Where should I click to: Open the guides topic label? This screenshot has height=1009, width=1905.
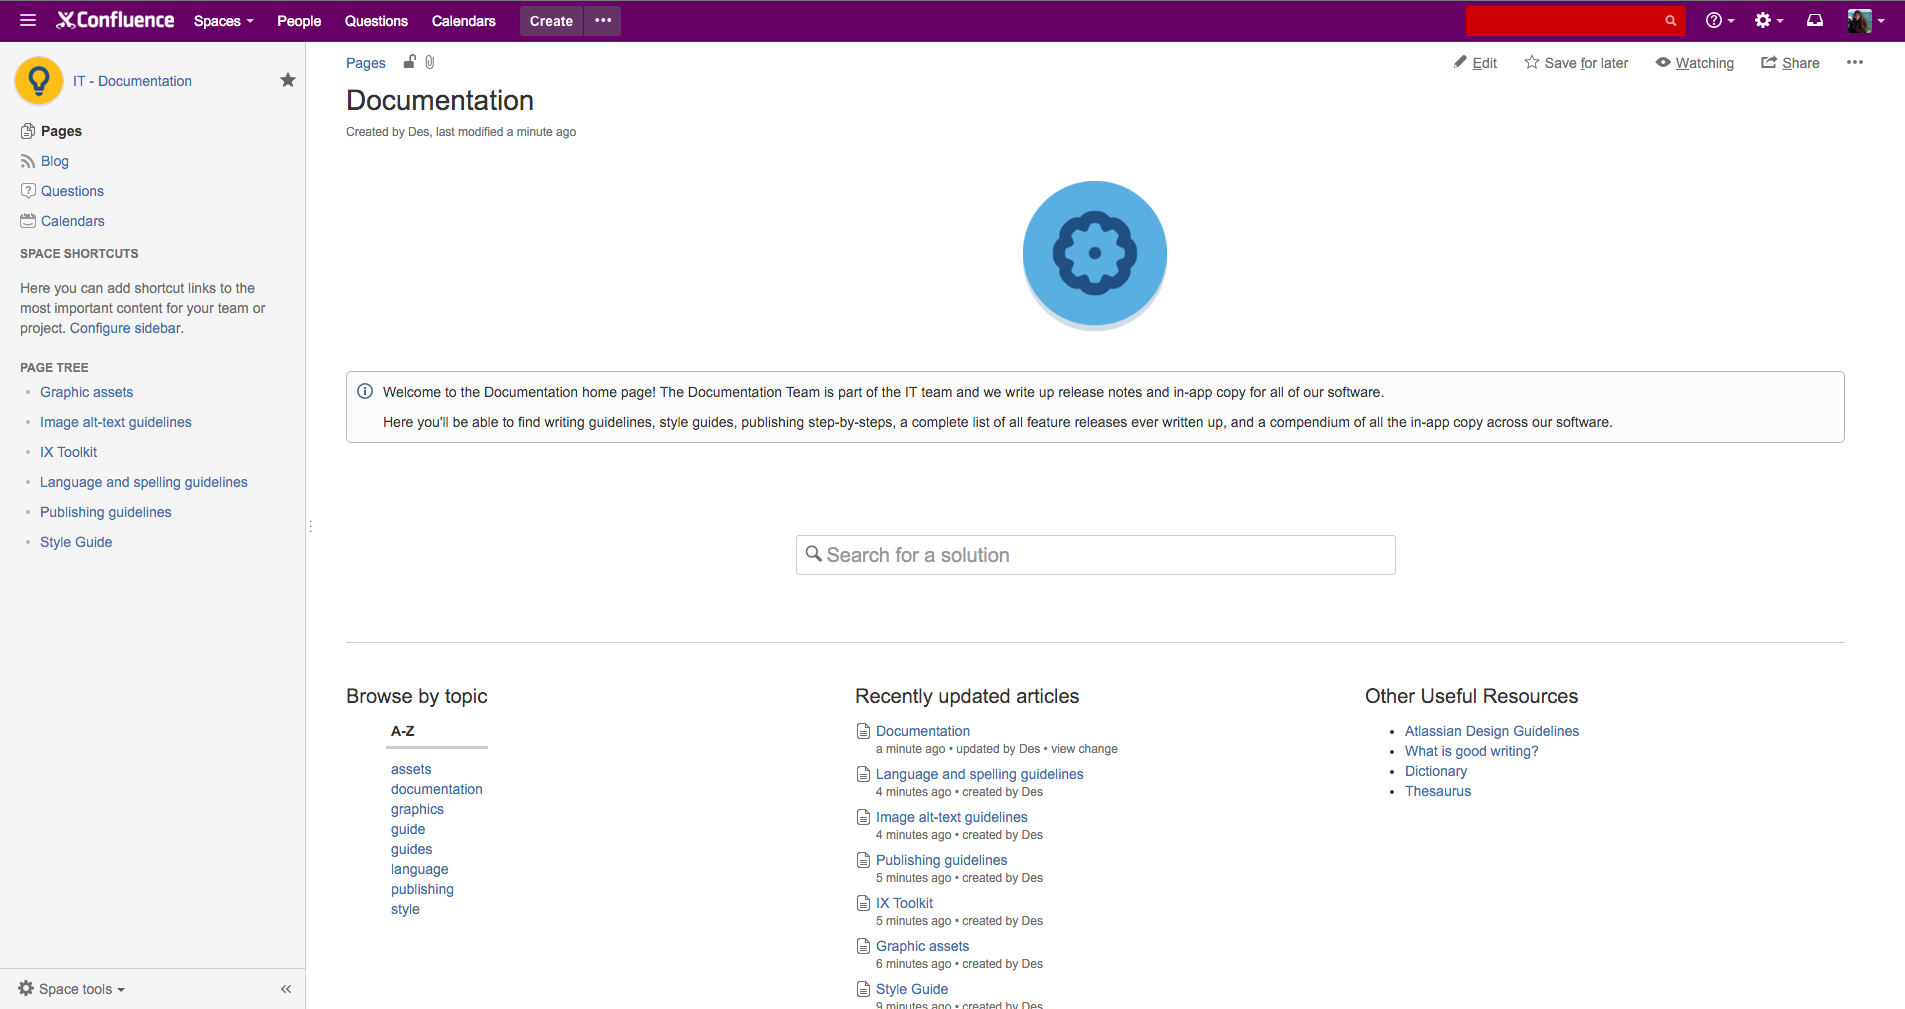pyautogui.click(x=412, y=849)
